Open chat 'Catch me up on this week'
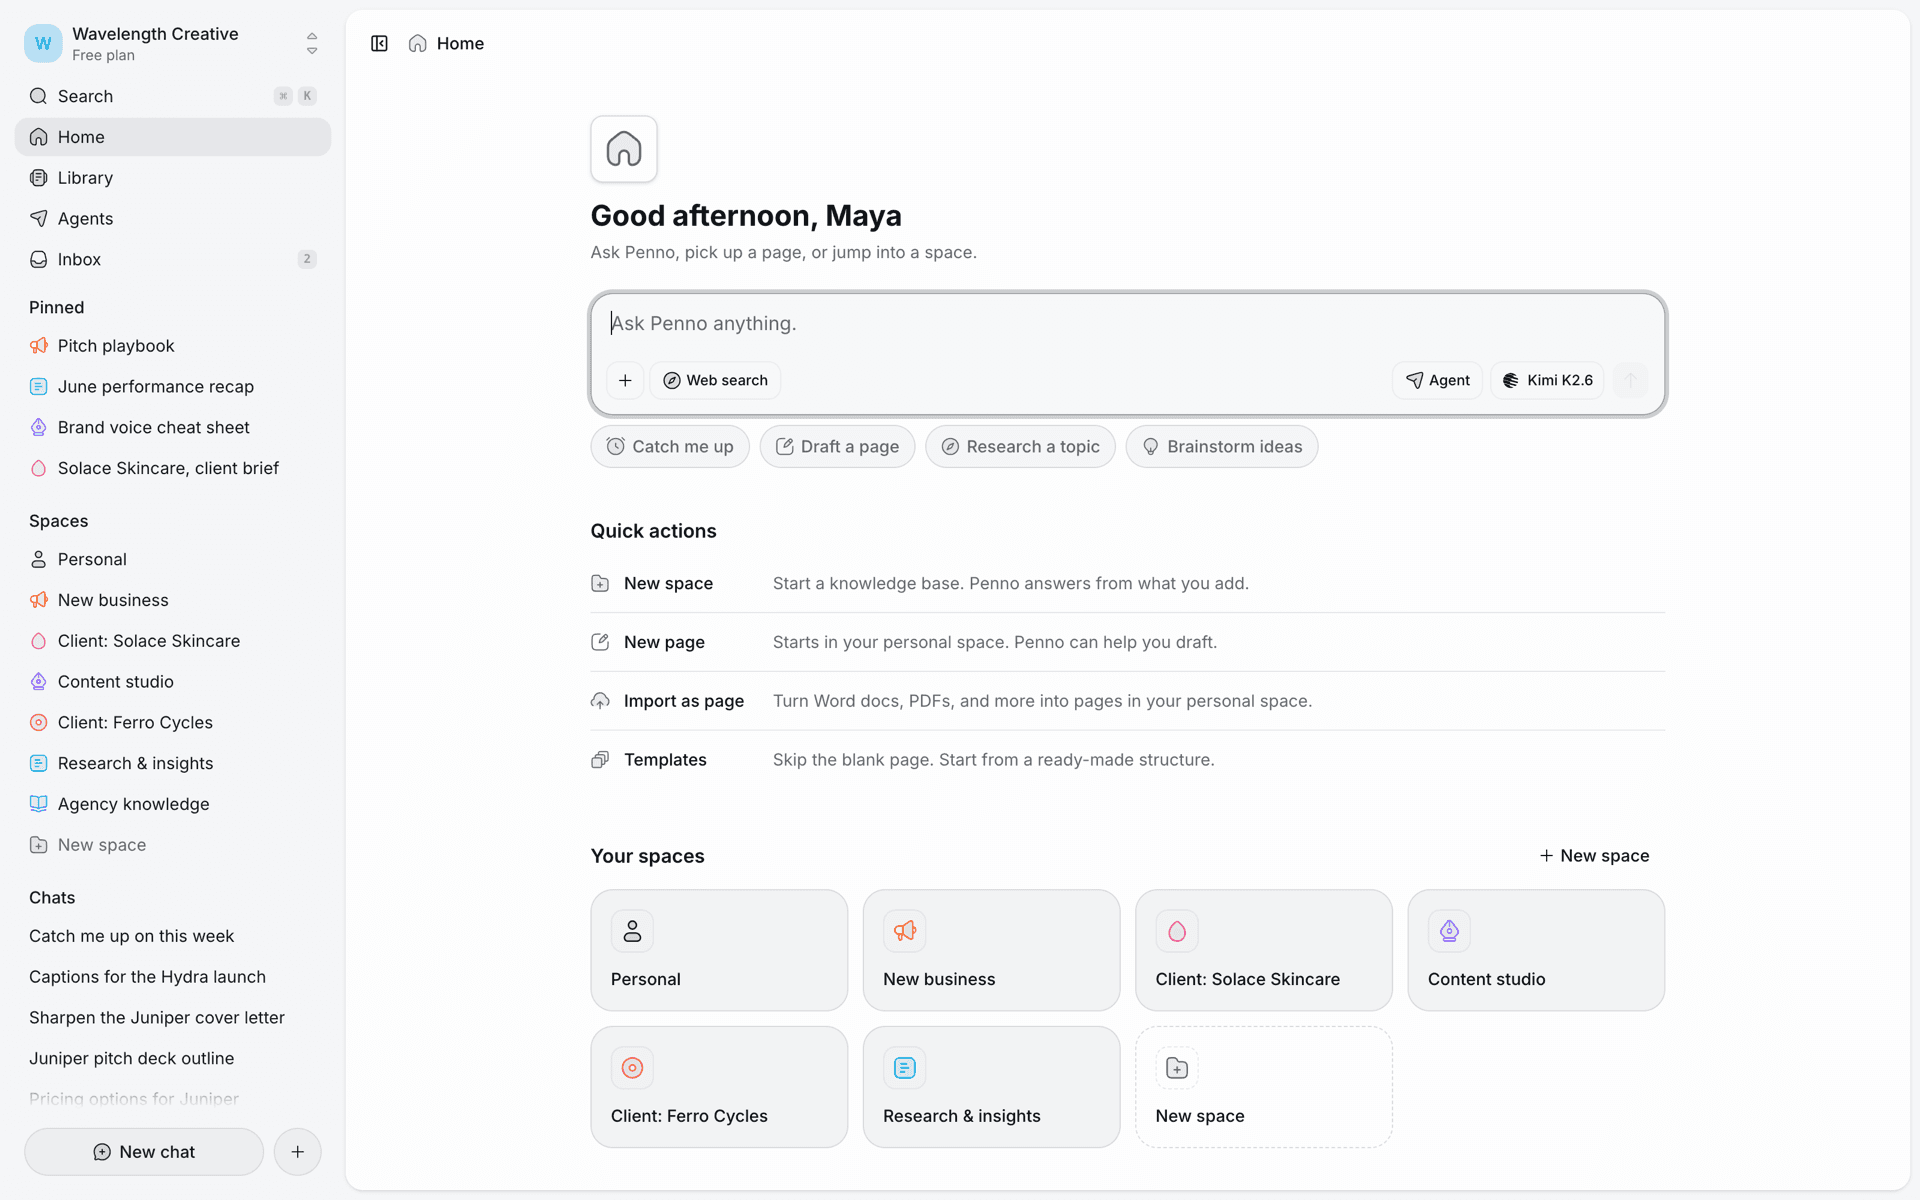 (x=172, y=936)
